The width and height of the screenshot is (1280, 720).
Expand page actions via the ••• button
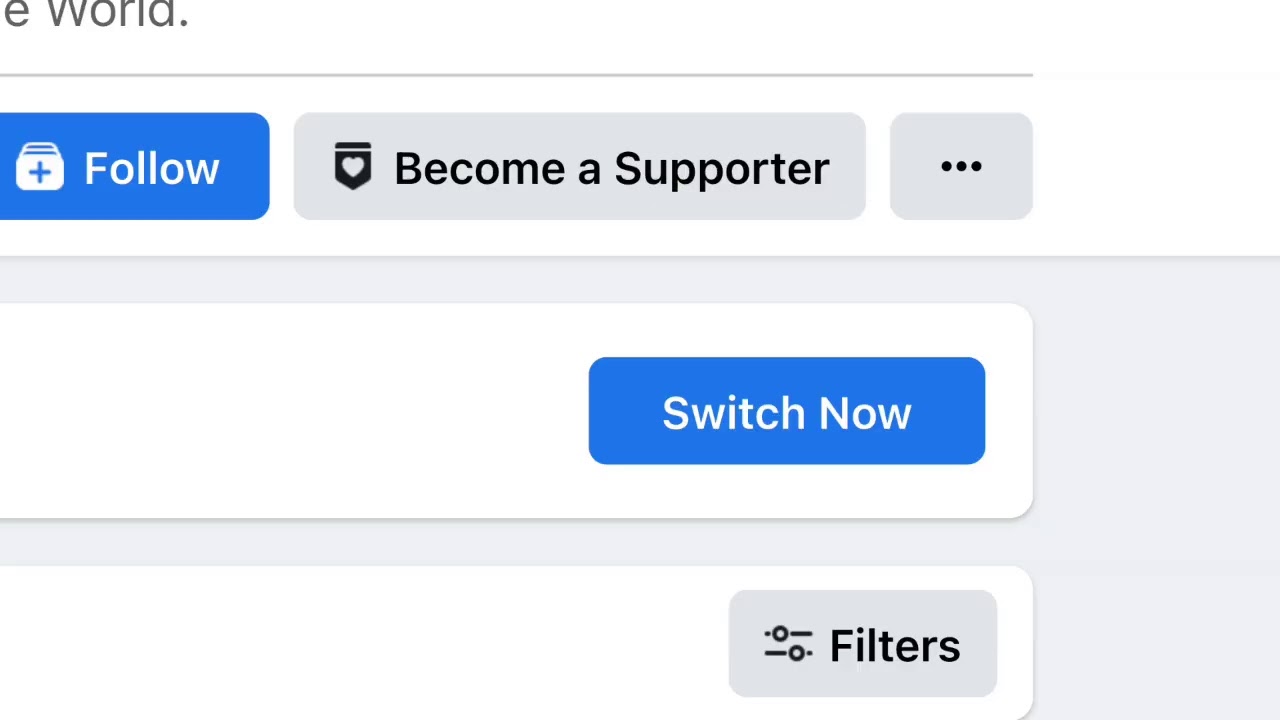point(961,166)
